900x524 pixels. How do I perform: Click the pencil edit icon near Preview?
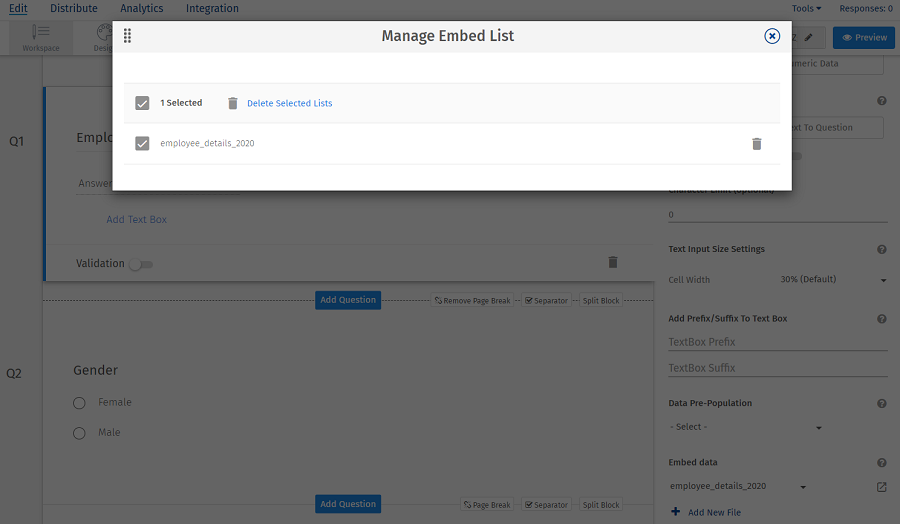coord(809,37)
